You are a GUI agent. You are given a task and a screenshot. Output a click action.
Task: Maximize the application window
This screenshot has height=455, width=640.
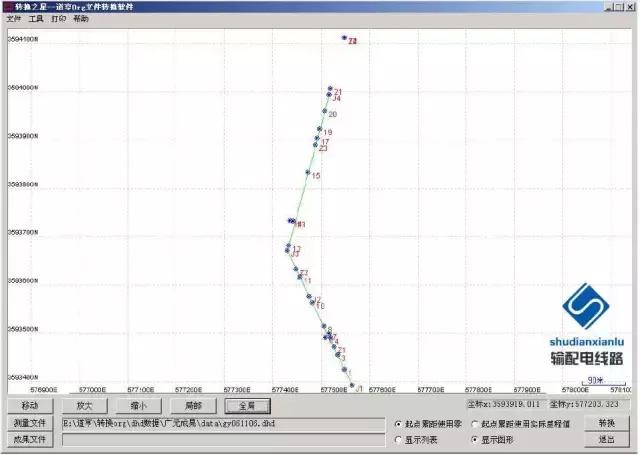tap(619, 7)
